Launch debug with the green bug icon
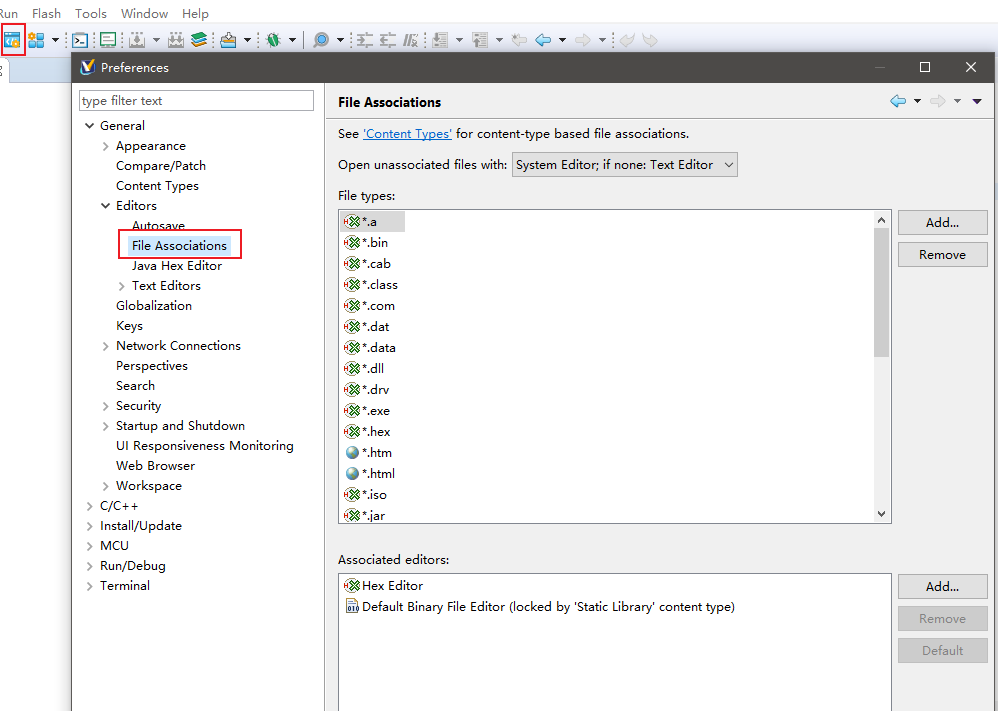998x711 pixels. (x=274, y=40)
